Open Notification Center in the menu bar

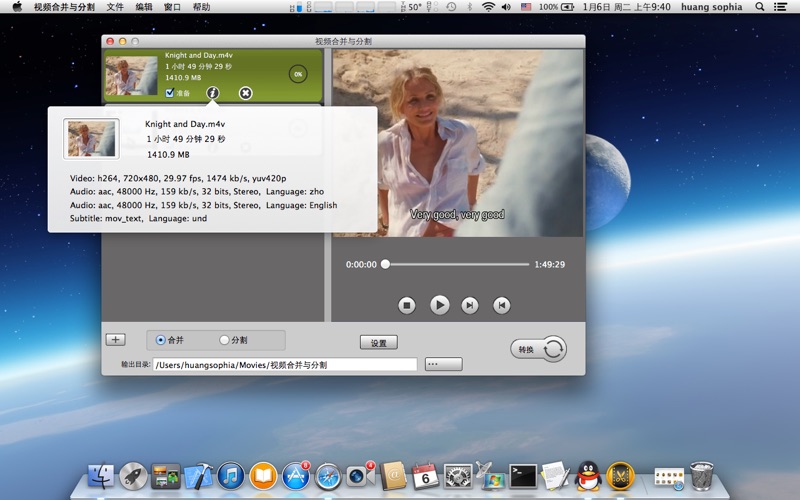tap(780, 7)
